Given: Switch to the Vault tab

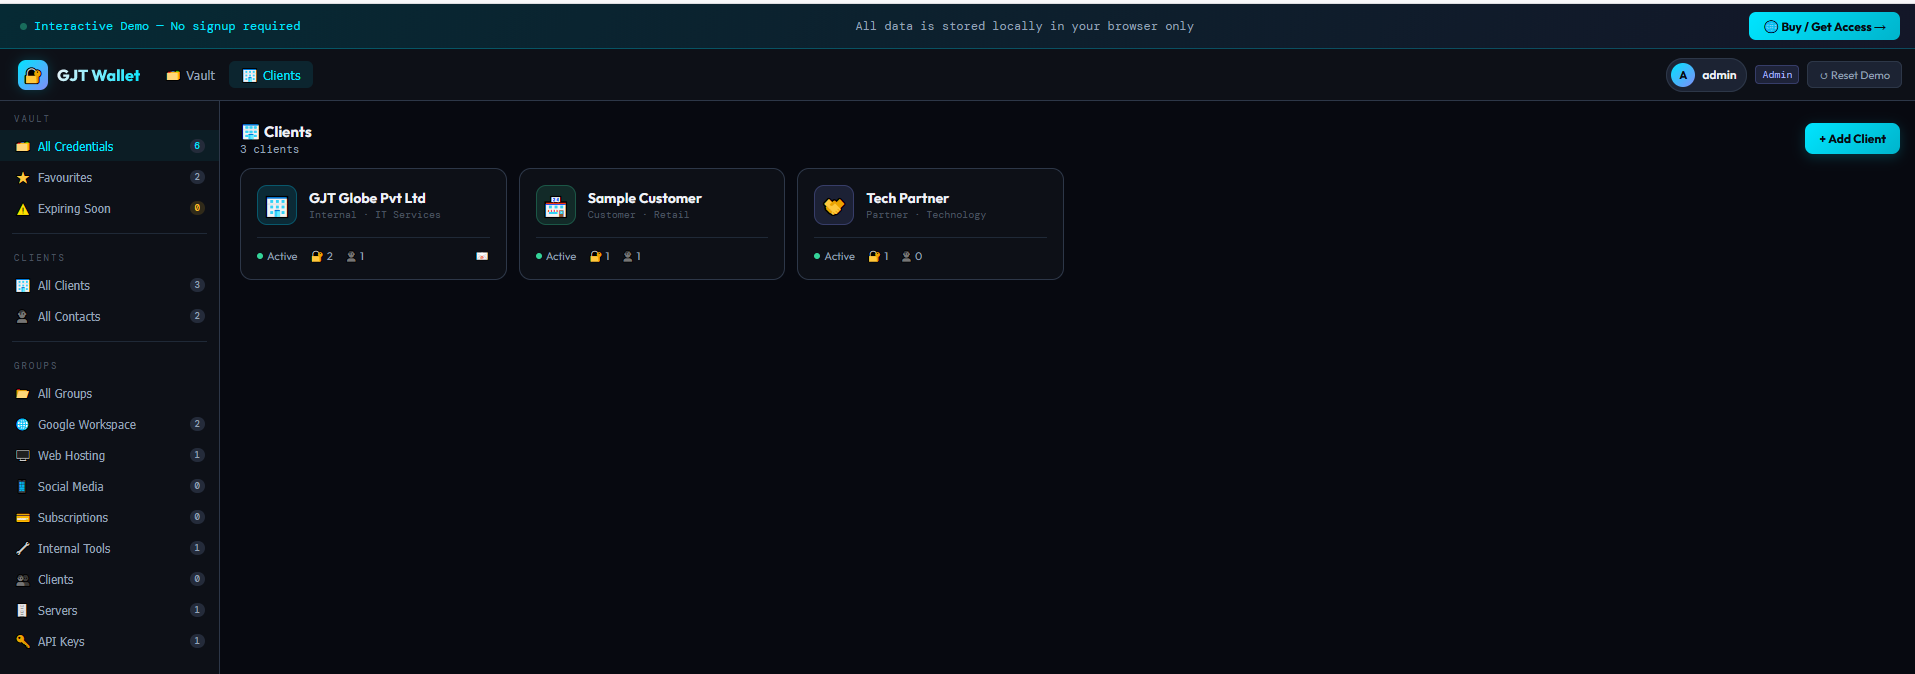Looking at the screenshot, I should pos(190,75).
